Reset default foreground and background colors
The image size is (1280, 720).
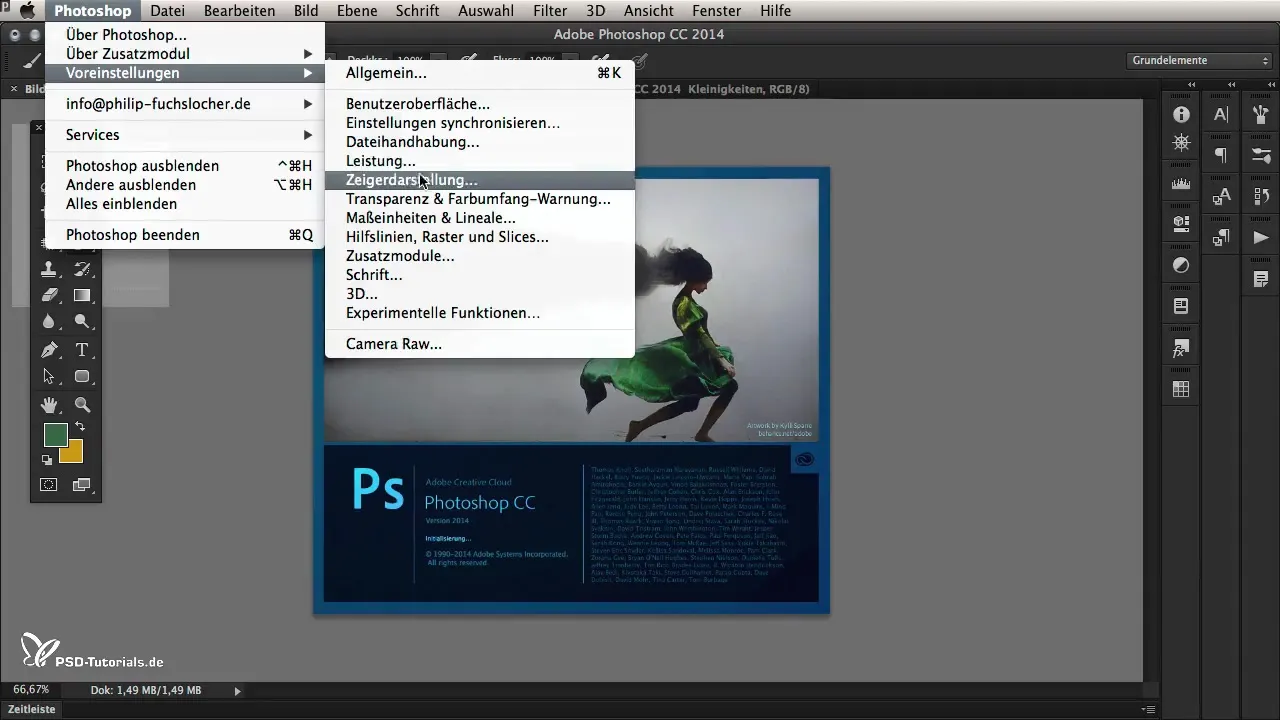(x=47, y=460)
